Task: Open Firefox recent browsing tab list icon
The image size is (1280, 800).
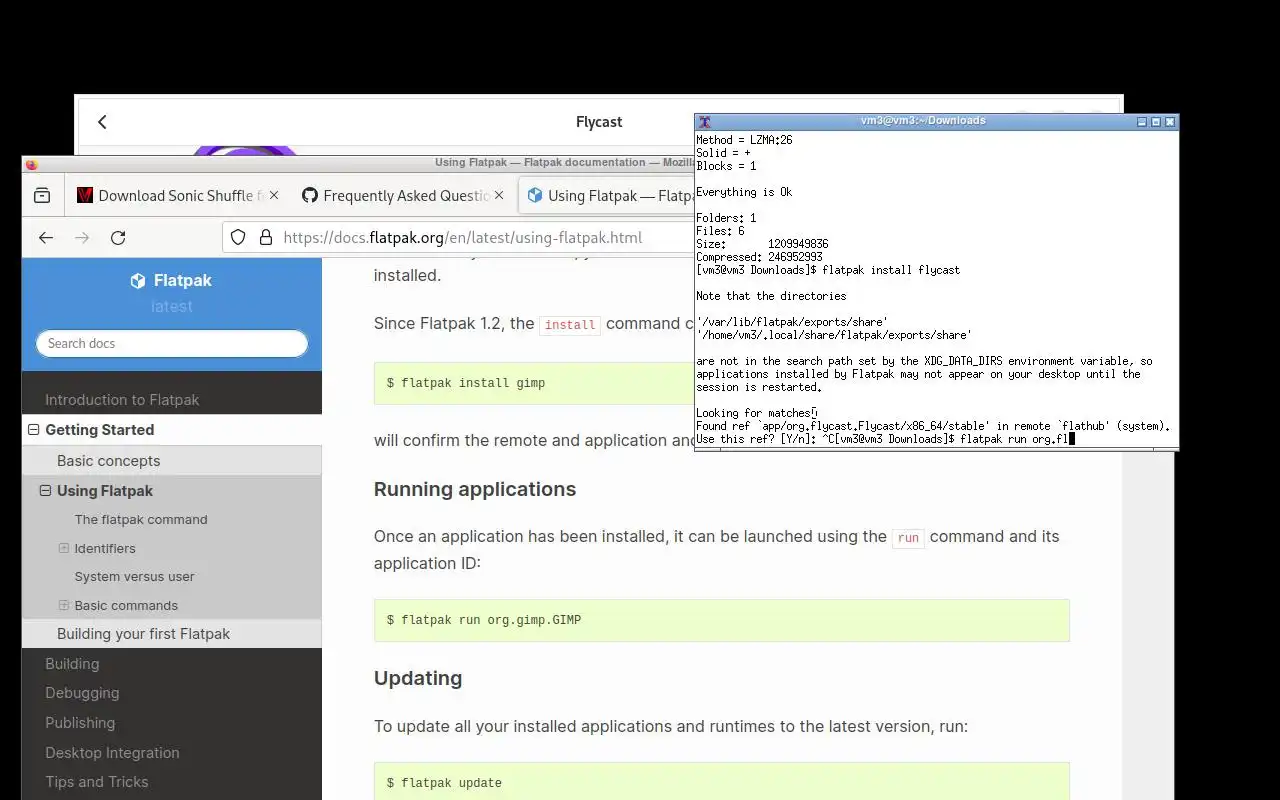Action: click(42, 196)
